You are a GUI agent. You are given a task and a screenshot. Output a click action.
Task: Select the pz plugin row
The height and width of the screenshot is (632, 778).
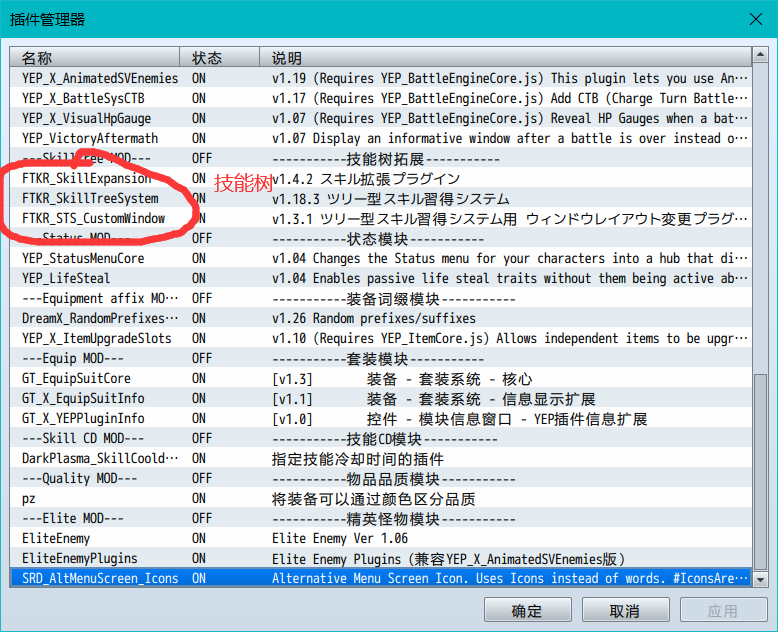[x=381, y=498]
